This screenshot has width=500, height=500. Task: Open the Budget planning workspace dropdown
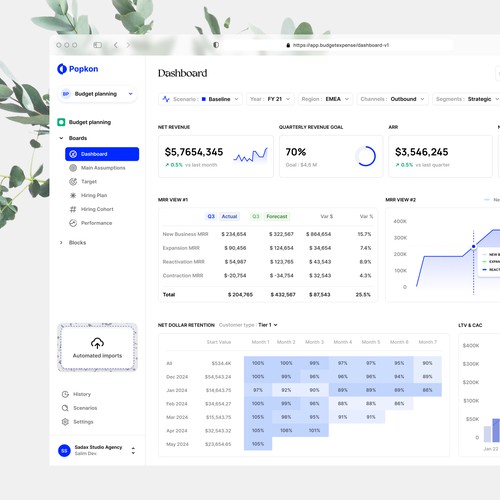point(97,94)
